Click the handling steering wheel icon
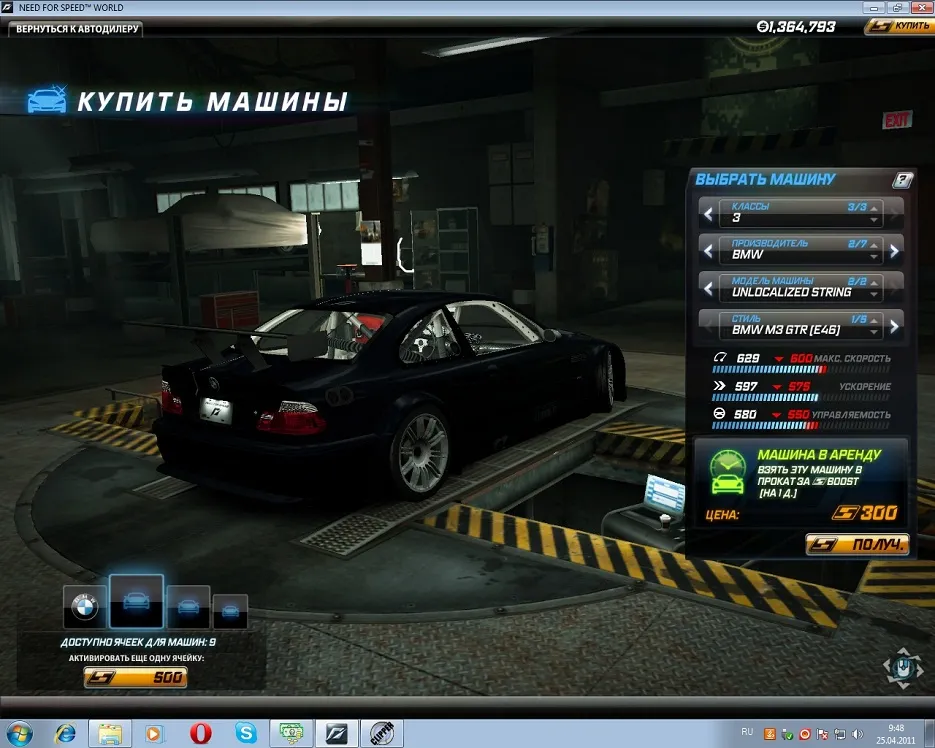 point(719,413)
